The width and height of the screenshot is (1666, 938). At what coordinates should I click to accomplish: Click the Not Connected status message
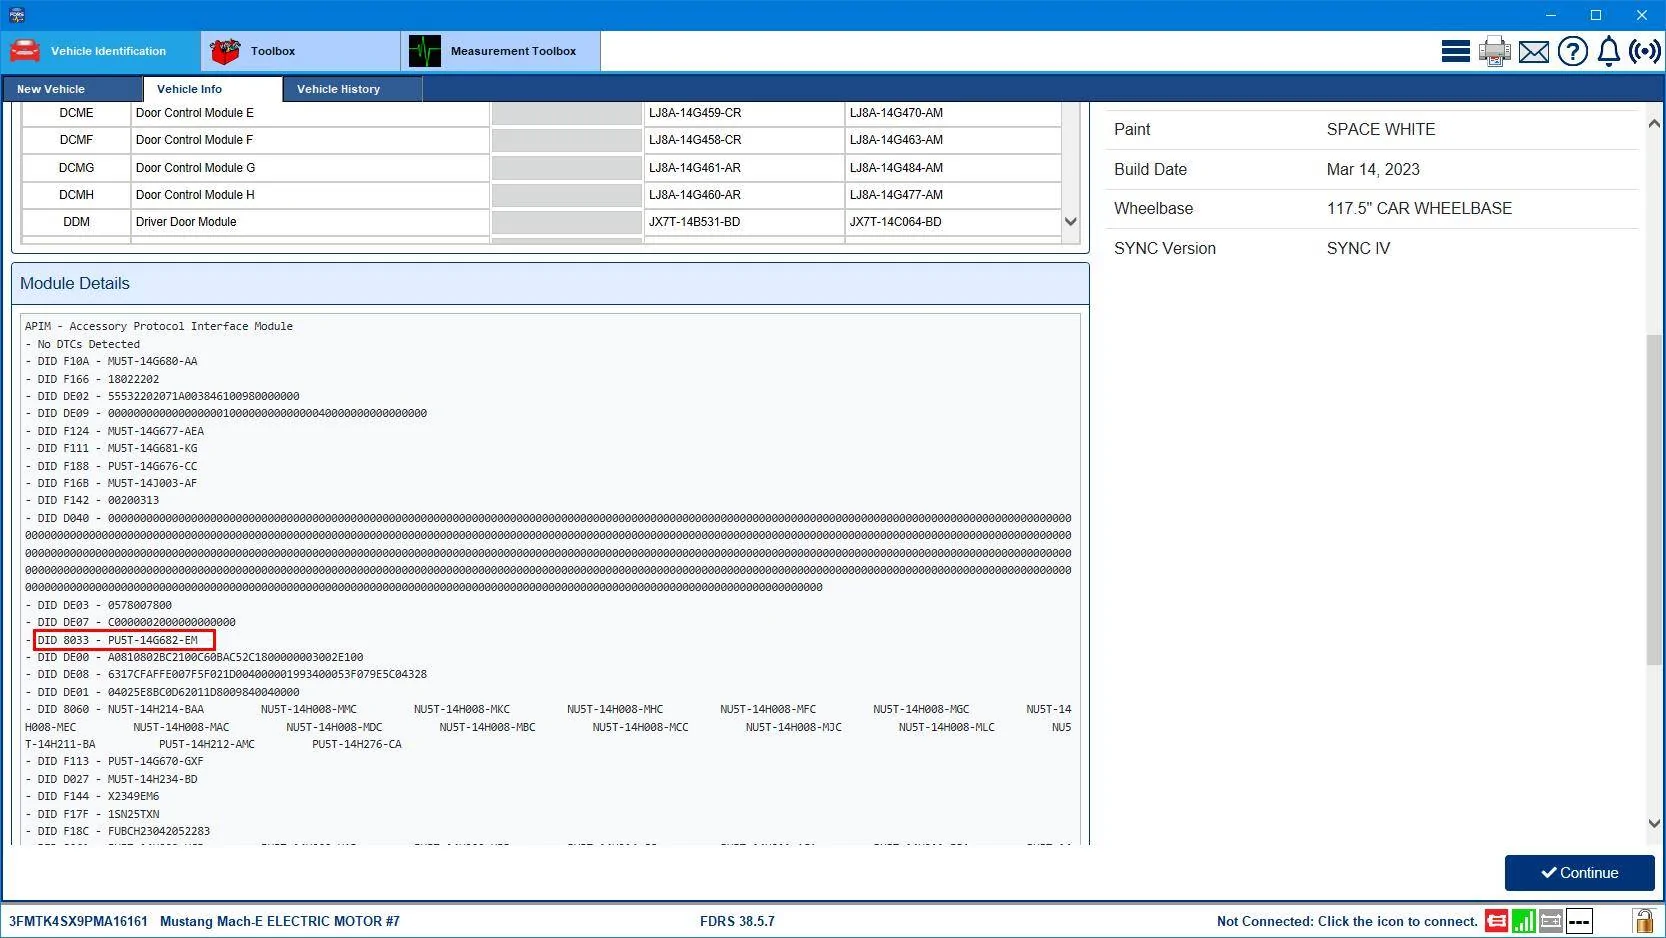tap(1347, 921)
